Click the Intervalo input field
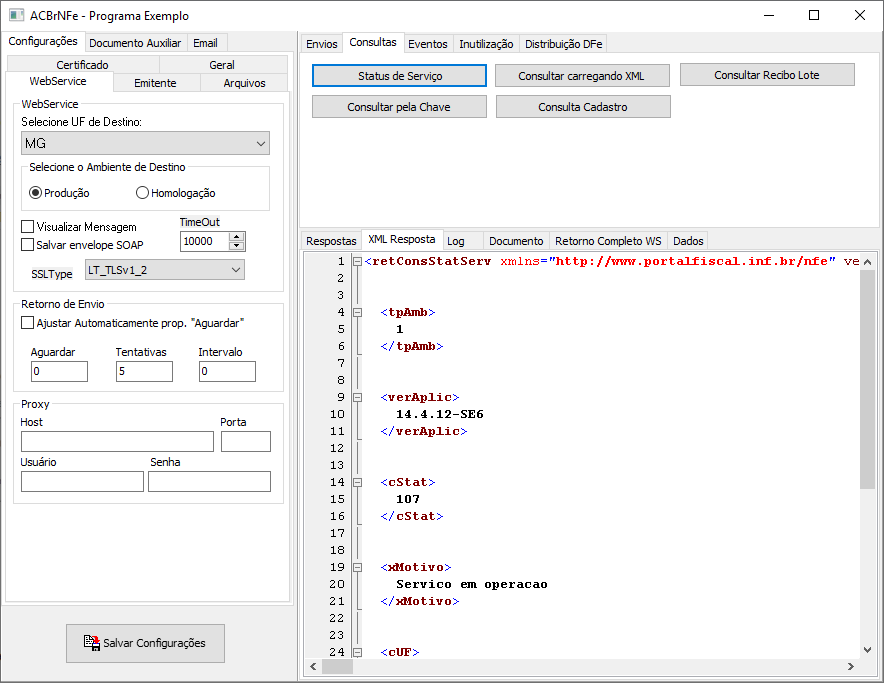884x683 pixels. tap(227, 371)
